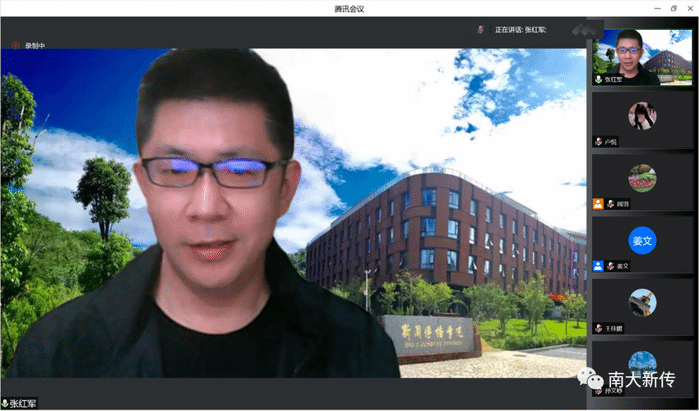Toggle the mic icon on 姜文's tile

coord(610,266)
